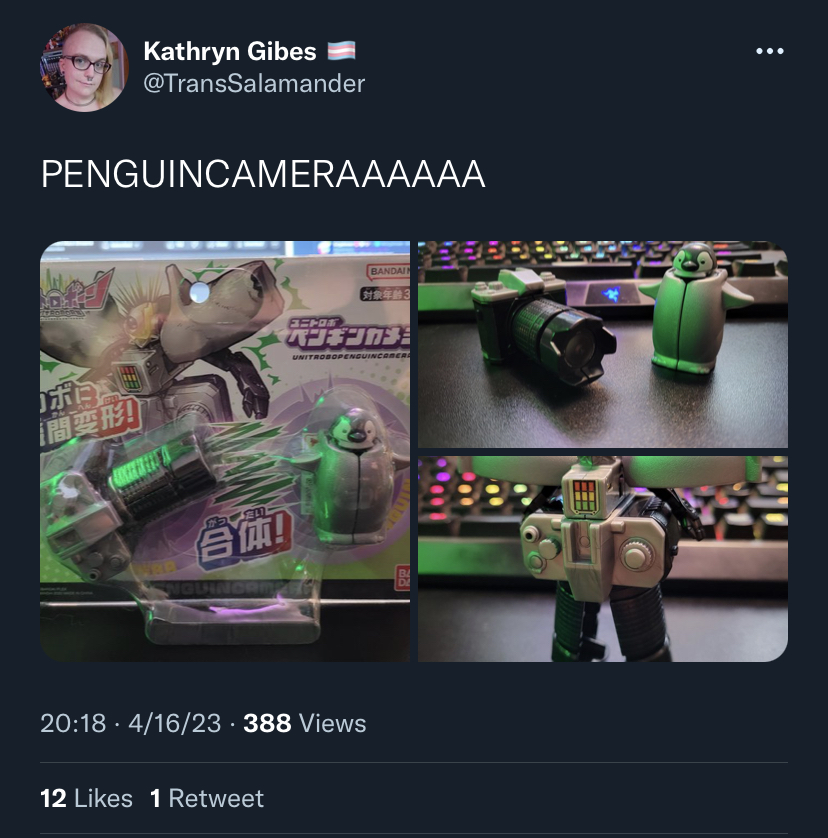Open the three-dot more options menu
The width and height of the screenshot is (828, 838).
pos(770,51)
